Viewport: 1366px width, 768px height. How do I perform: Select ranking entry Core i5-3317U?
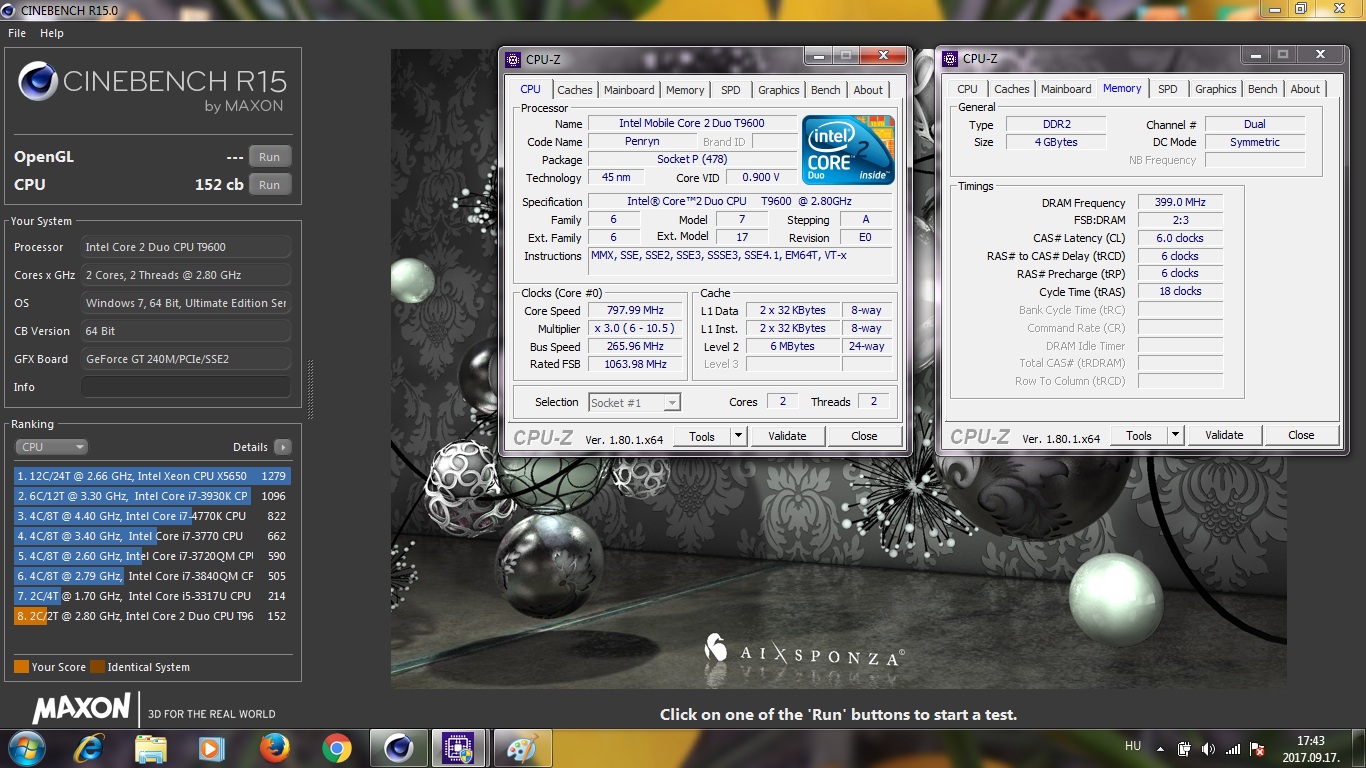coord(152,596)
